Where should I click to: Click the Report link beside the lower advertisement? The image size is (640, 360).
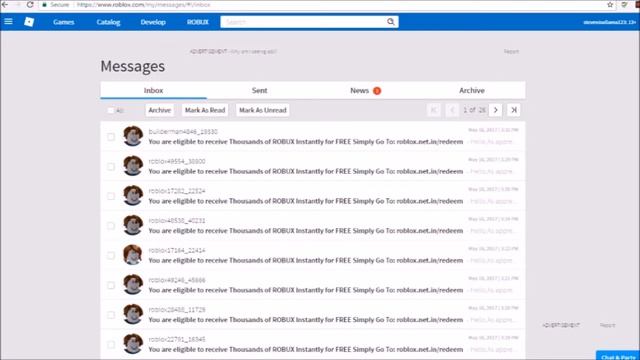[607, 325]
